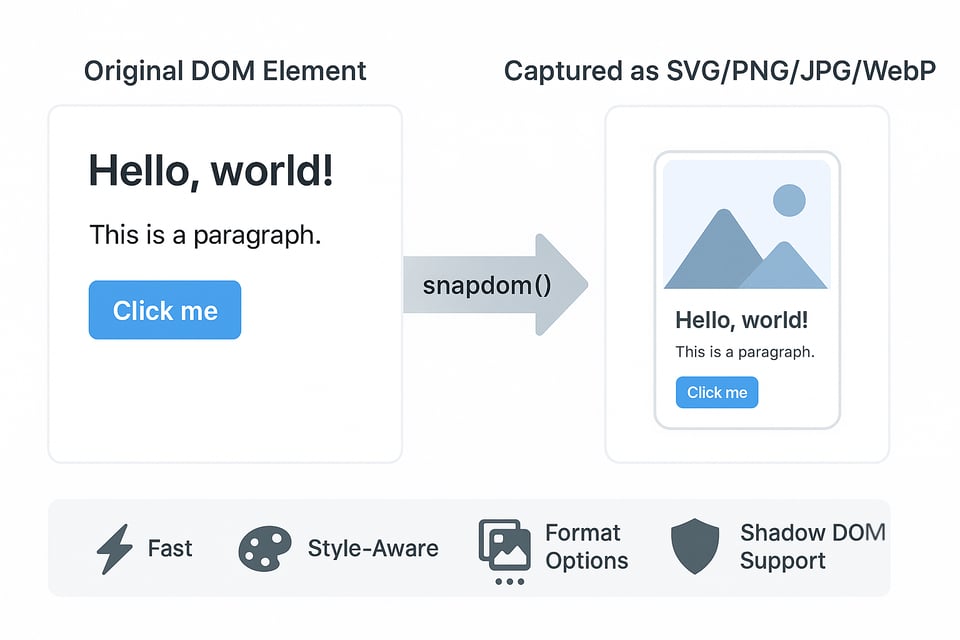Click the three dots below the format icon

point(509,581)
